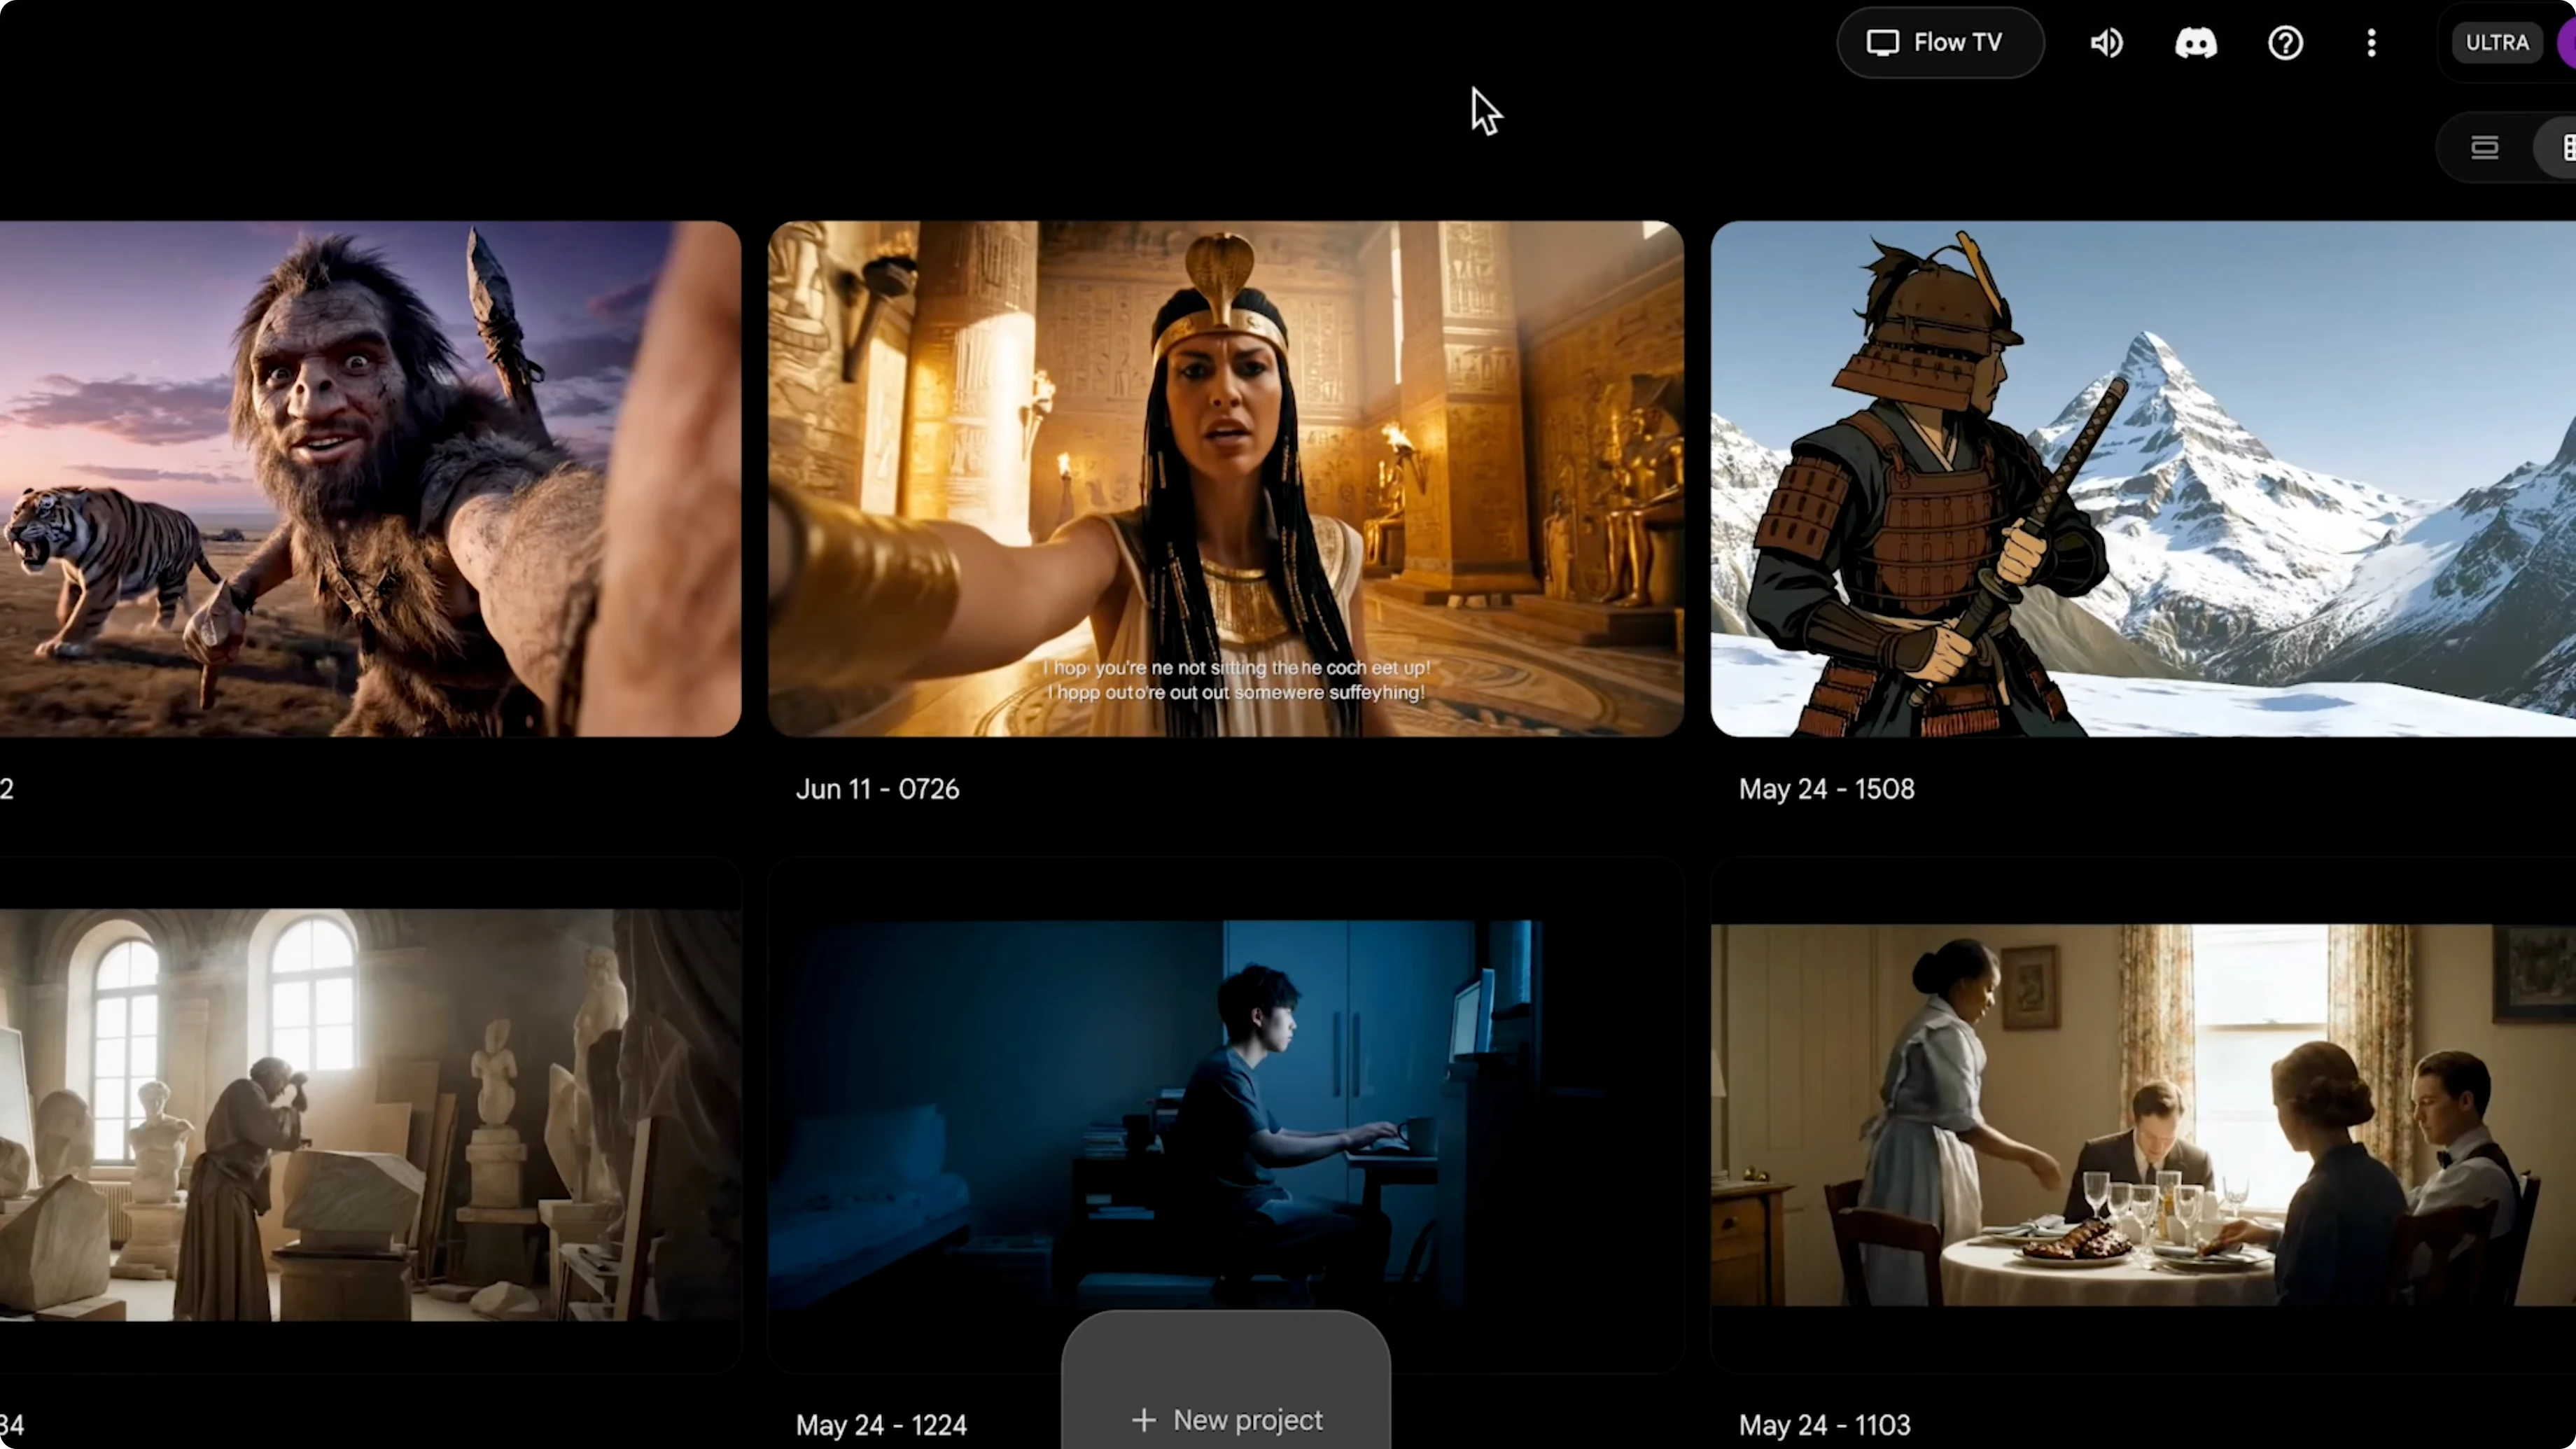
Task: Open Flow TV
Action: click(x=1938, y=43)
